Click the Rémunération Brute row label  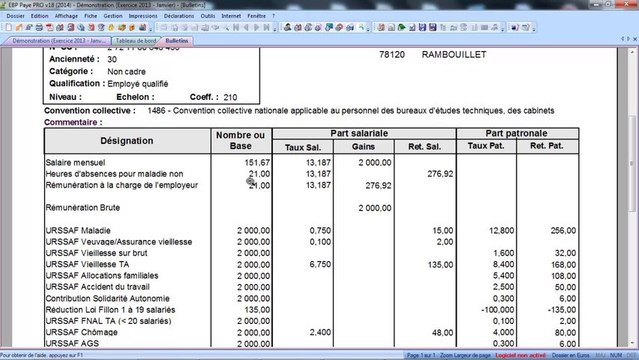82,208
